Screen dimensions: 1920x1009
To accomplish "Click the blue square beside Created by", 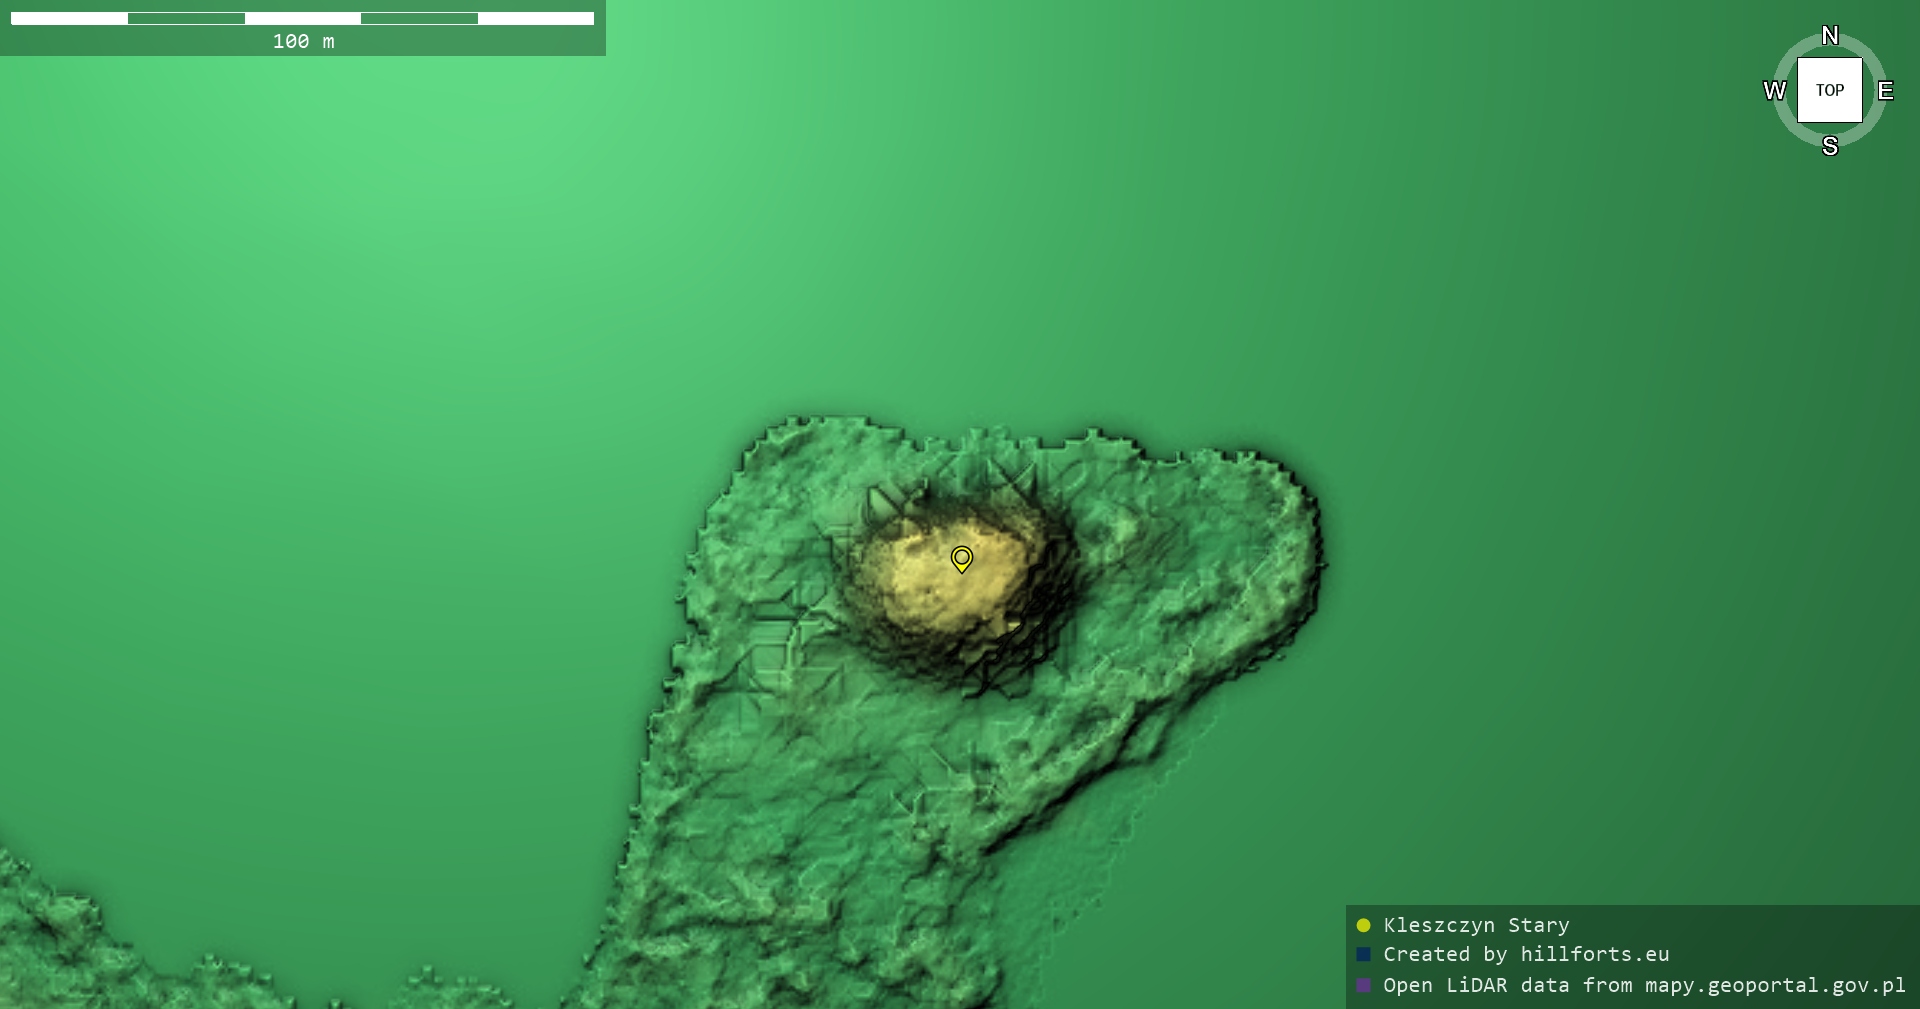I will pos(1363,954).
